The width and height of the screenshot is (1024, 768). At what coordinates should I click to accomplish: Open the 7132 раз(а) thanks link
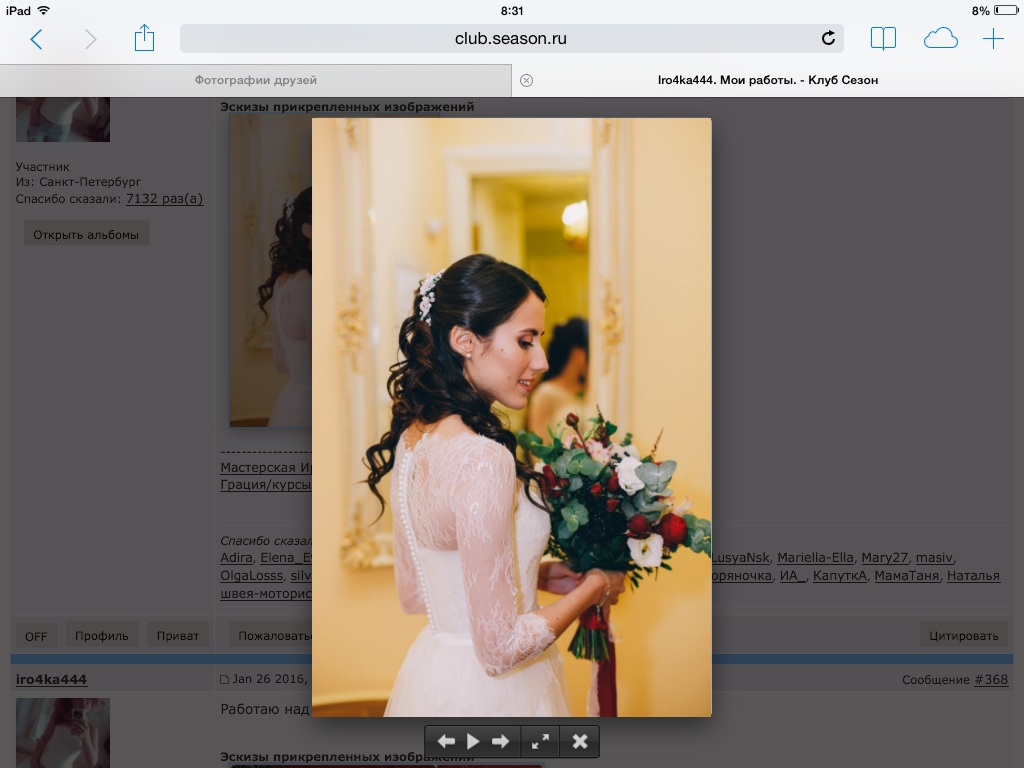(165, 199)
